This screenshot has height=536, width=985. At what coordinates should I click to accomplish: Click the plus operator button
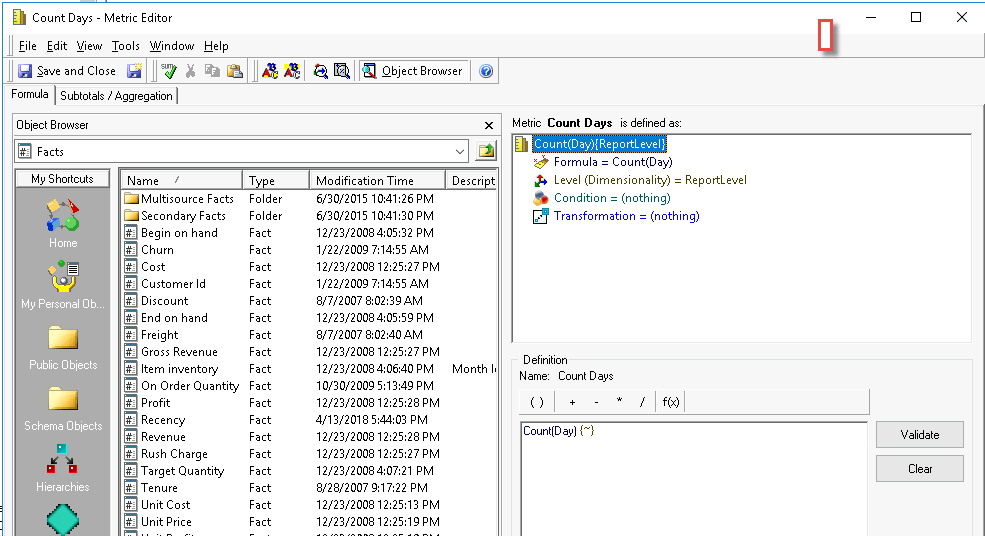click(x=572, y=402)
